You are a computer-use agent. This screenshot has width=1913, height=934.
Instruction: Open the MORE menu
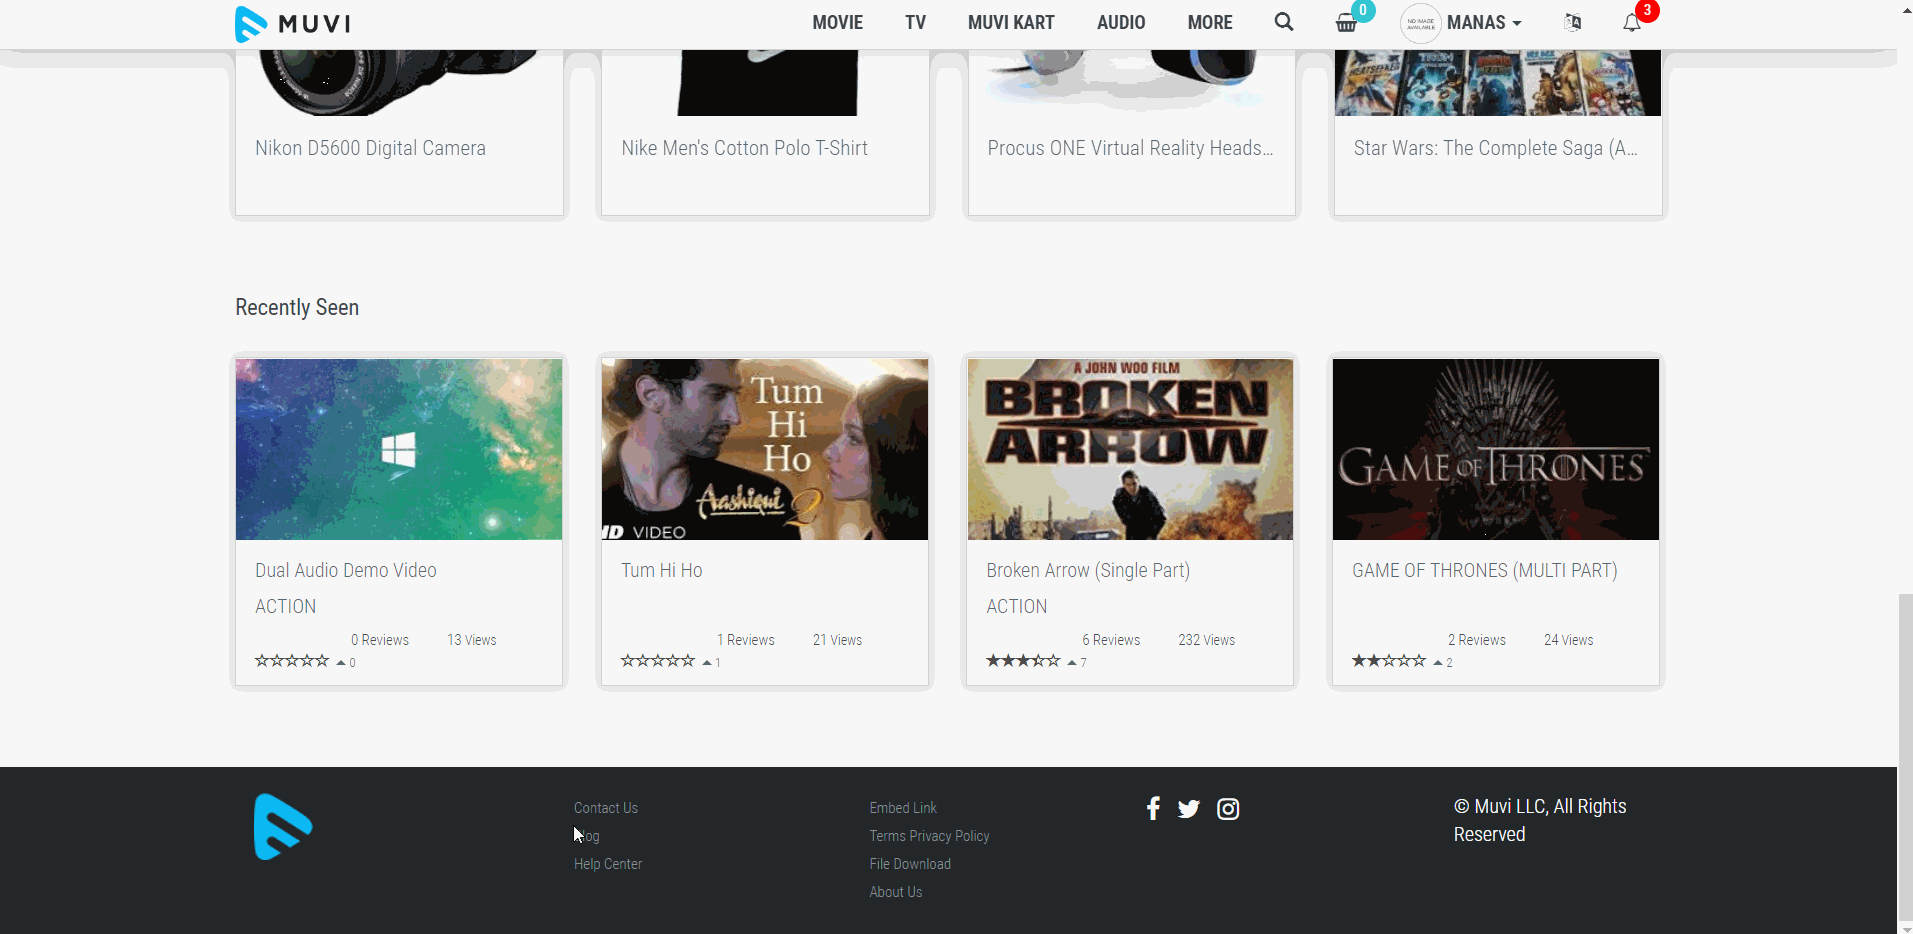click(x=1210, y=23)
